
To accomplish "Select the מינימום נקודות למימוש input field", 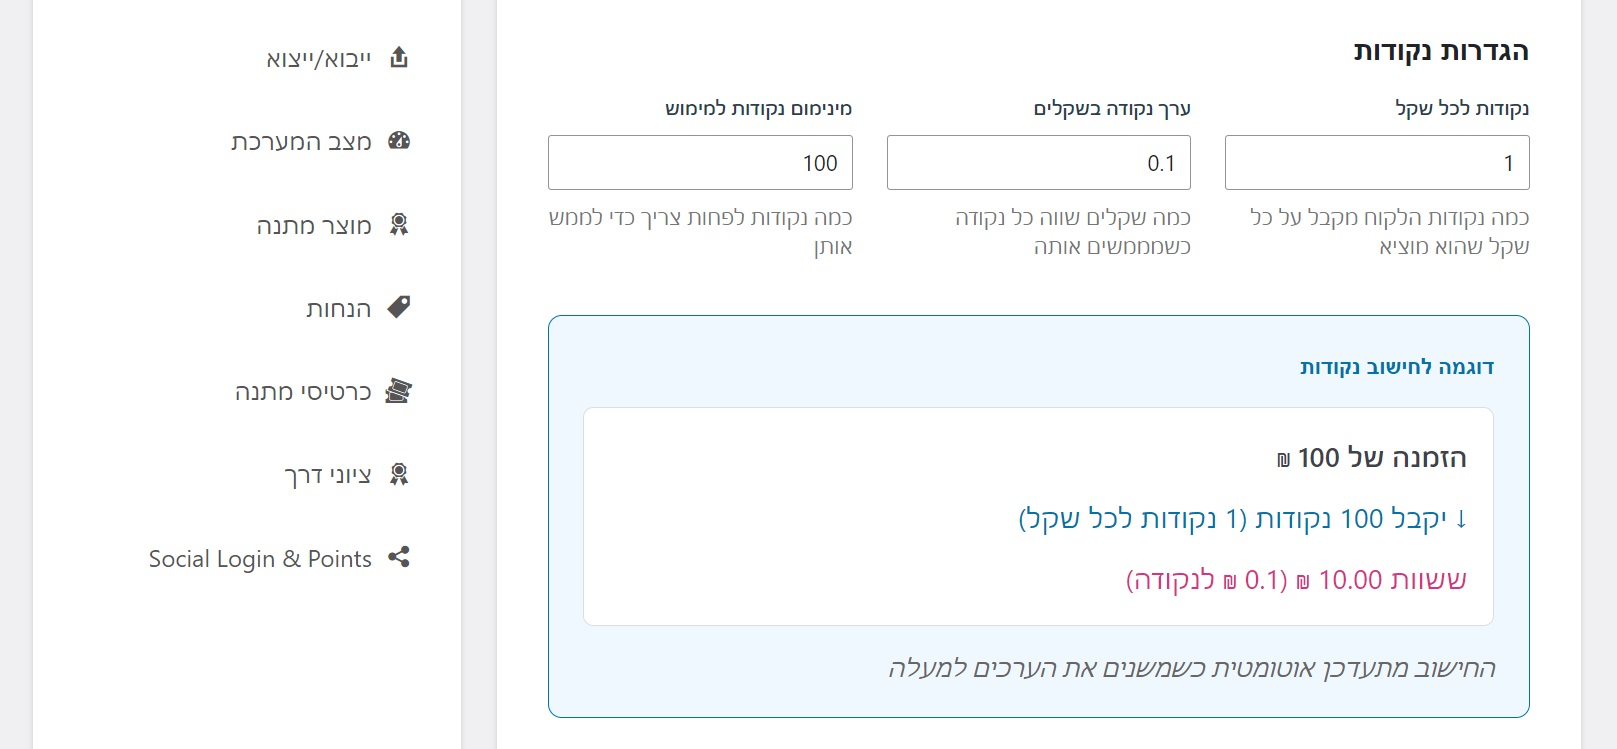I will tap(700, 163).
